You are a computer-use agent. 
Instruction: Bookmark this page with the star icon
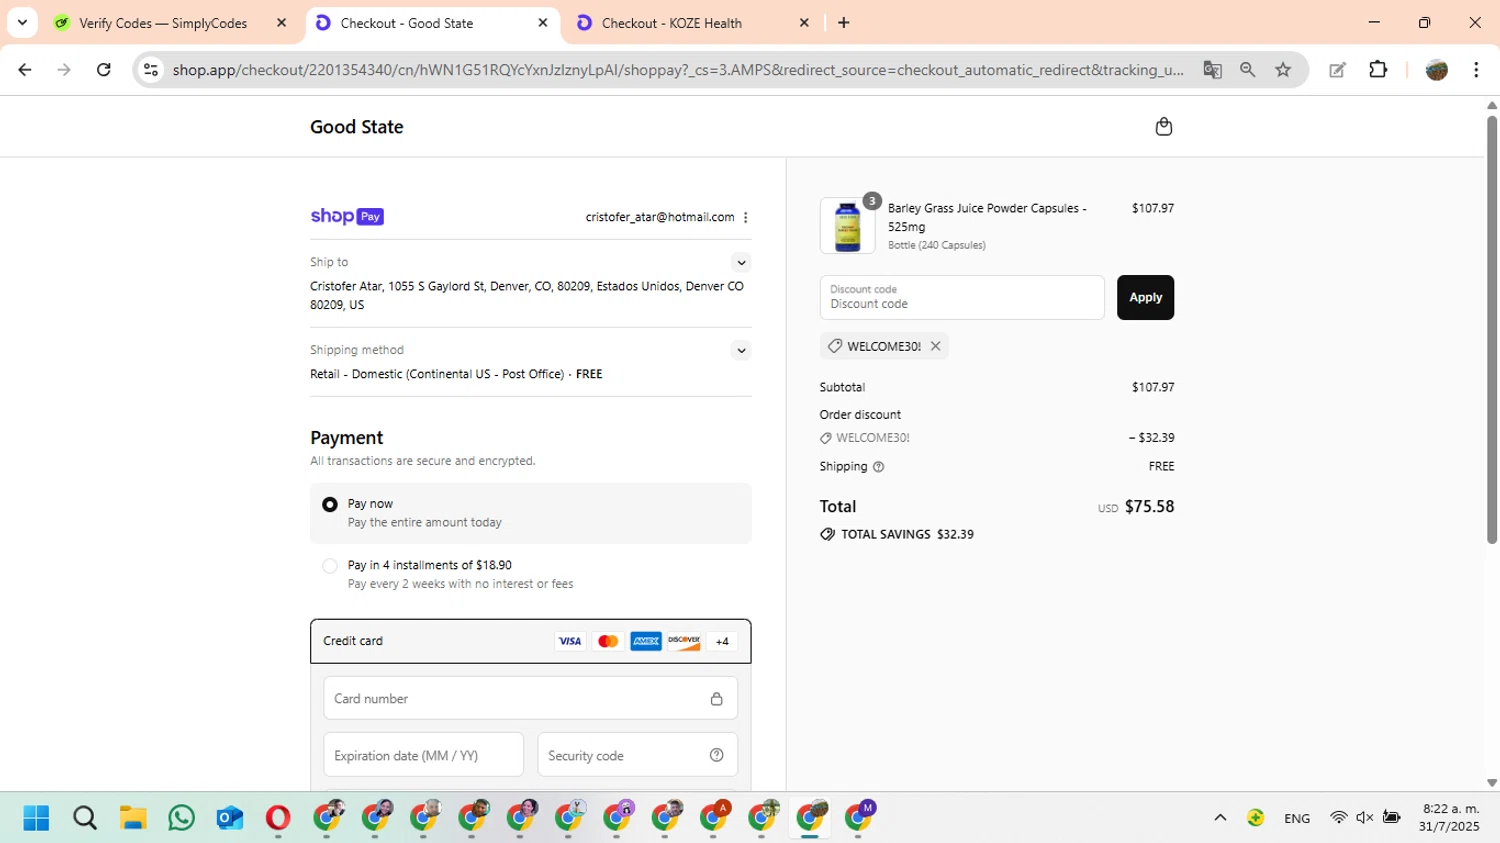click(1283, 70)
